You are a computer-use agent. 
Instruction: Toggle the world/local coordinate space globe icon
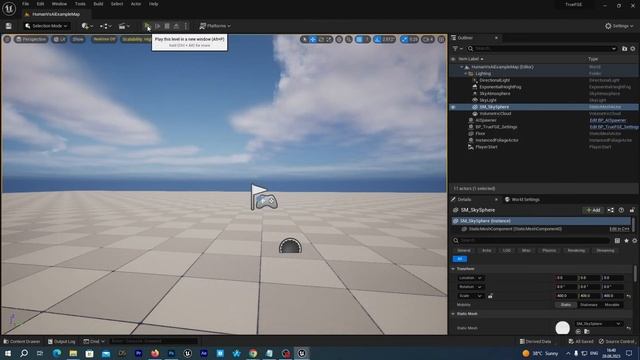pyautogui.click(x=339, y=39)
